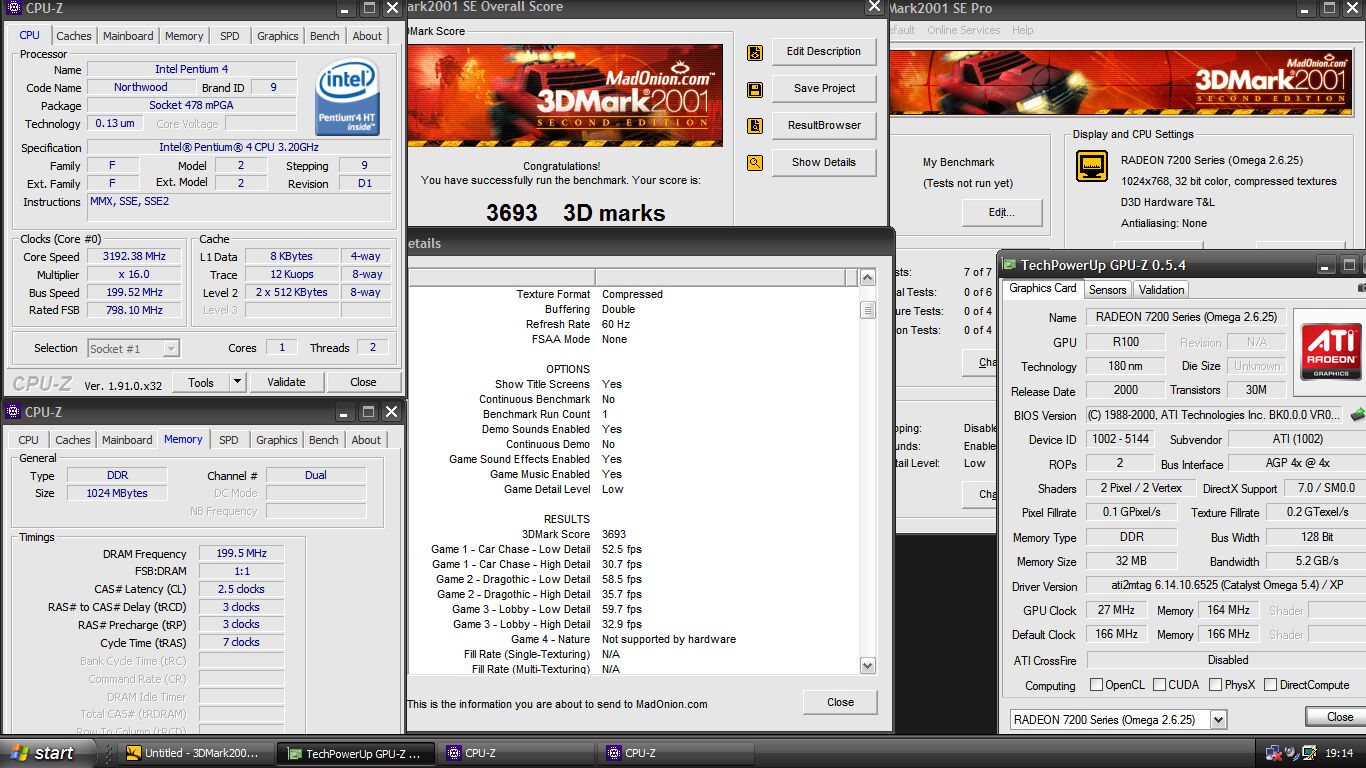This screenshot has height=768, width=1366.
Task: Click the title icon of the CPU-Z CPU window
Action: [x=13, y=8]
